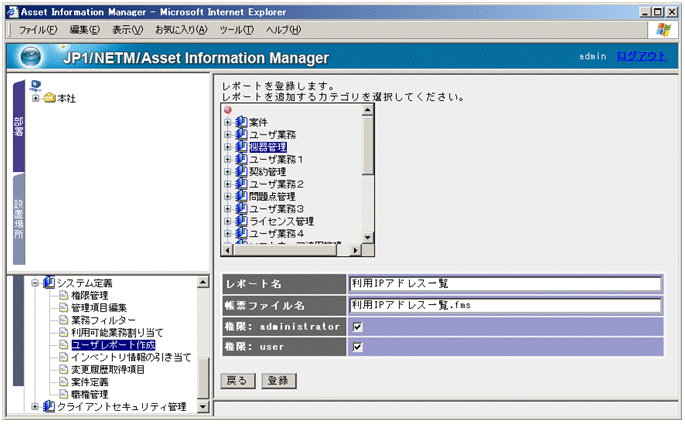Click the ログアウト link
This screenshot has width=685, height=424.
641,56
